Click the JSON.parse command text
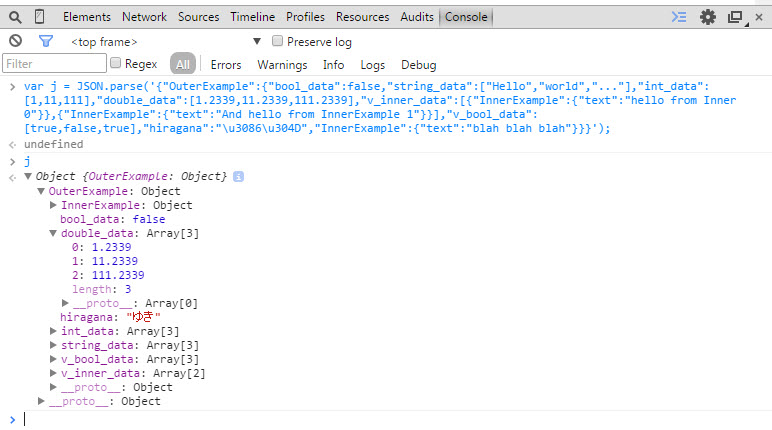 (380, 107)
